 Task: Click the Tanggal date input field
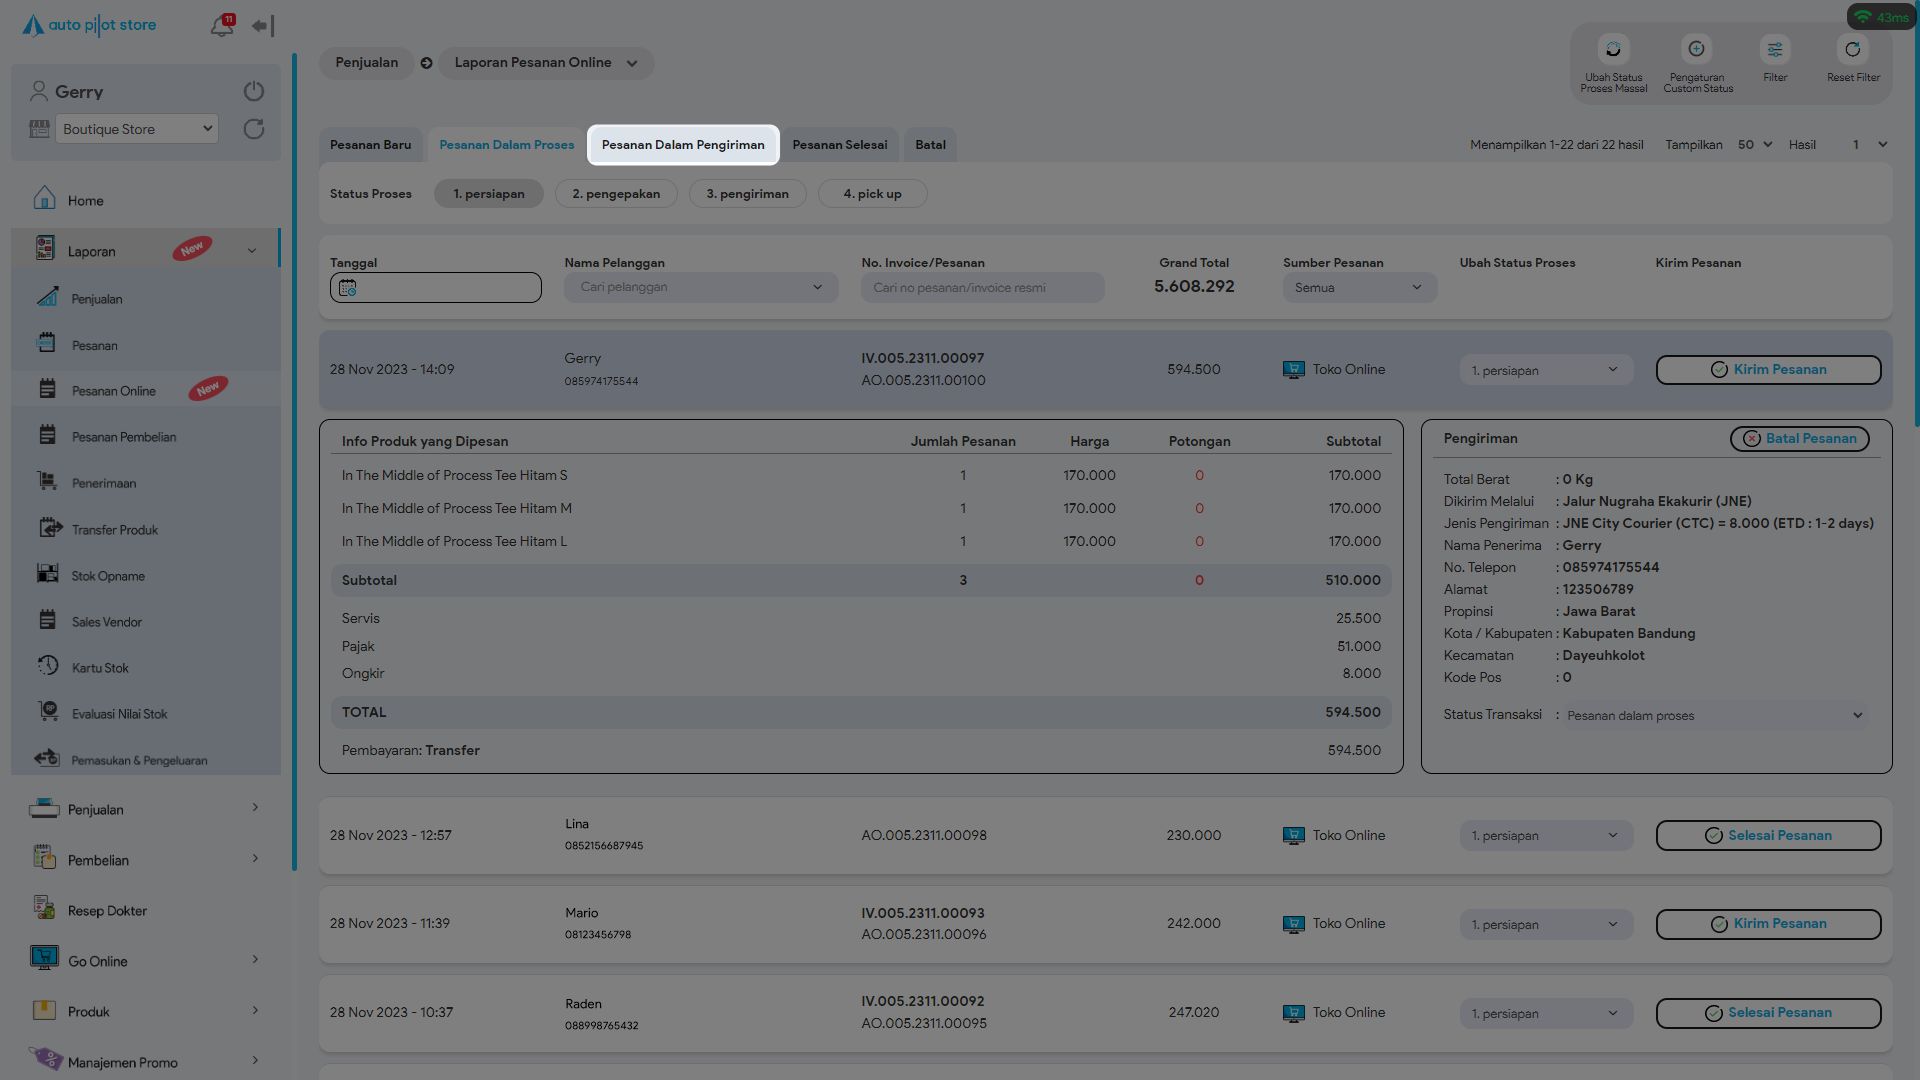[x=436, y=288]
